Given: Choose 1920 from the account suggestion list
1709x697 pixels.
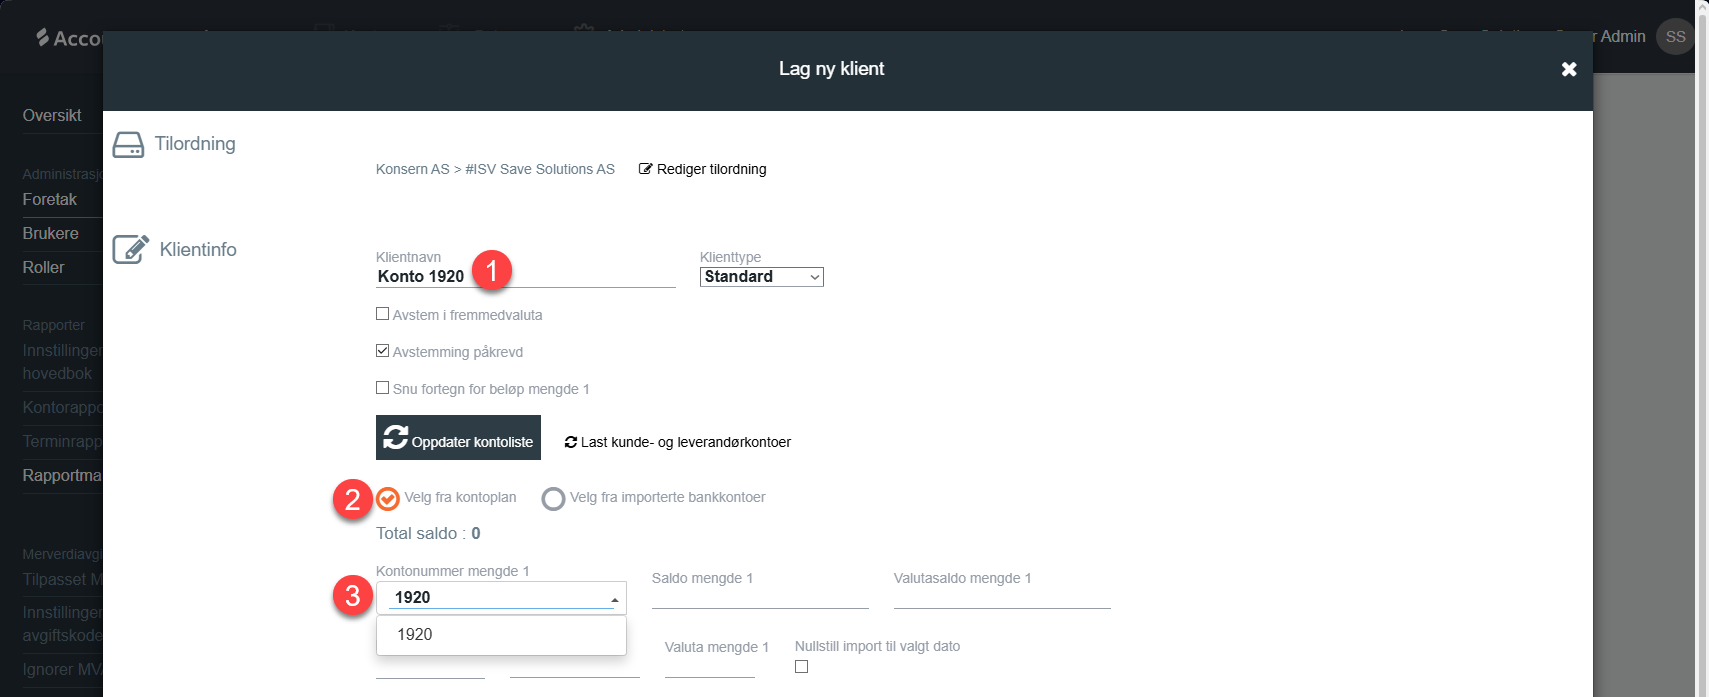Looking at the screenshot, I should click(415, 635).
